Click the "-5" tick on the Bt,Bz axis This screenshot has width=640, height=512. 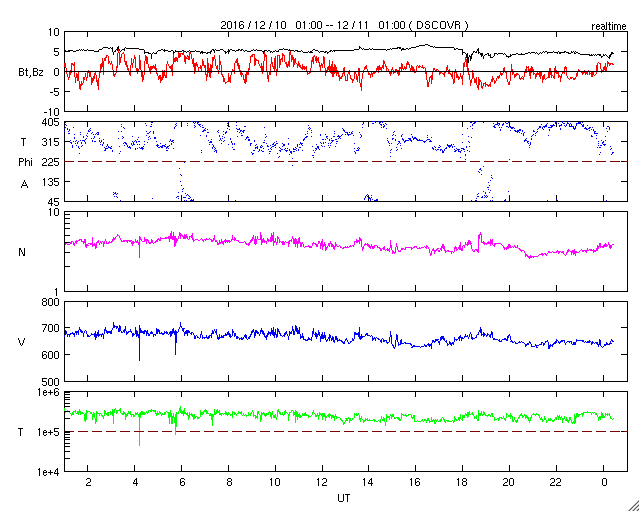pyautogui.click(x=55, y=92)
